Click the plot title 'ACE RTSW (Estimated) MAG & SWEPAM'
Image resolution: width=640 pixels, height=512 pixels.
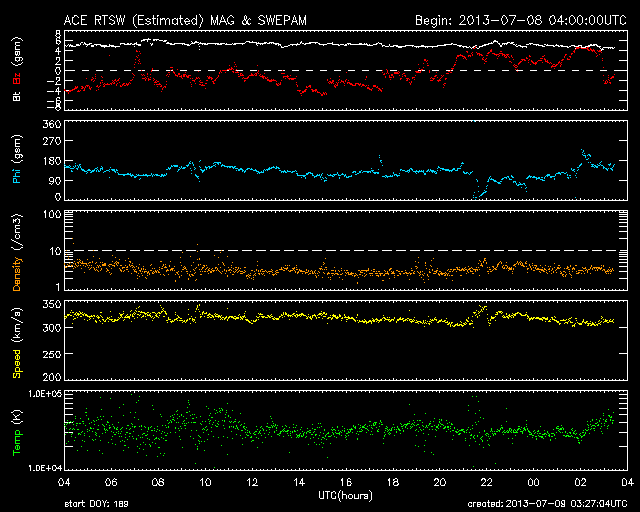point(185,20)
